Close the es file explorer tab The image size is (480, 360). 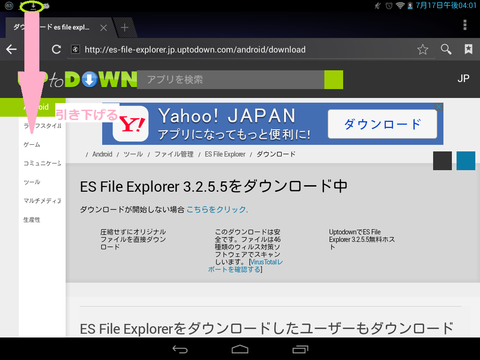[x=104, y=28]
